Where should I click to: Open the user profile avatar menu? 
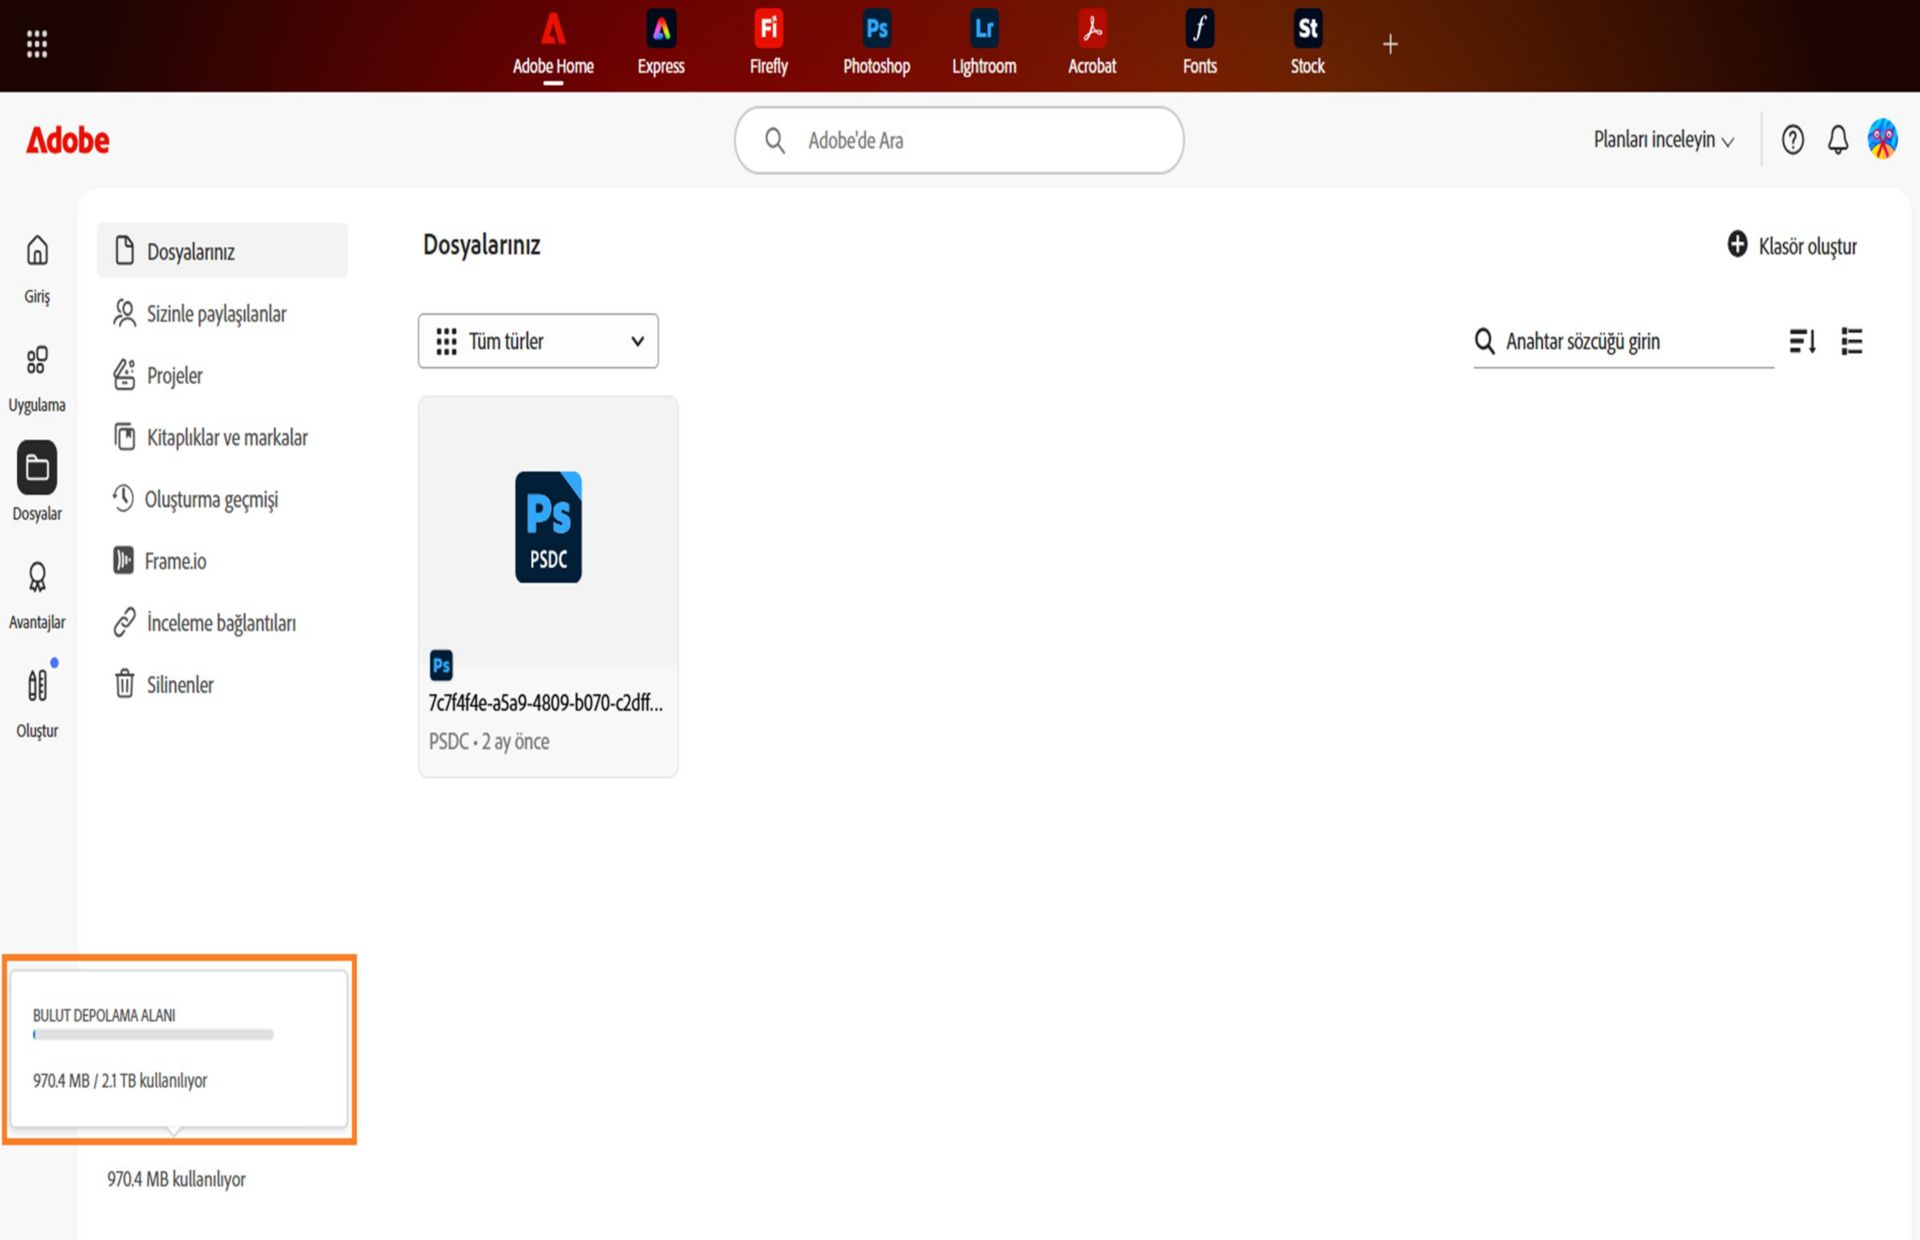click(1882, 139)
